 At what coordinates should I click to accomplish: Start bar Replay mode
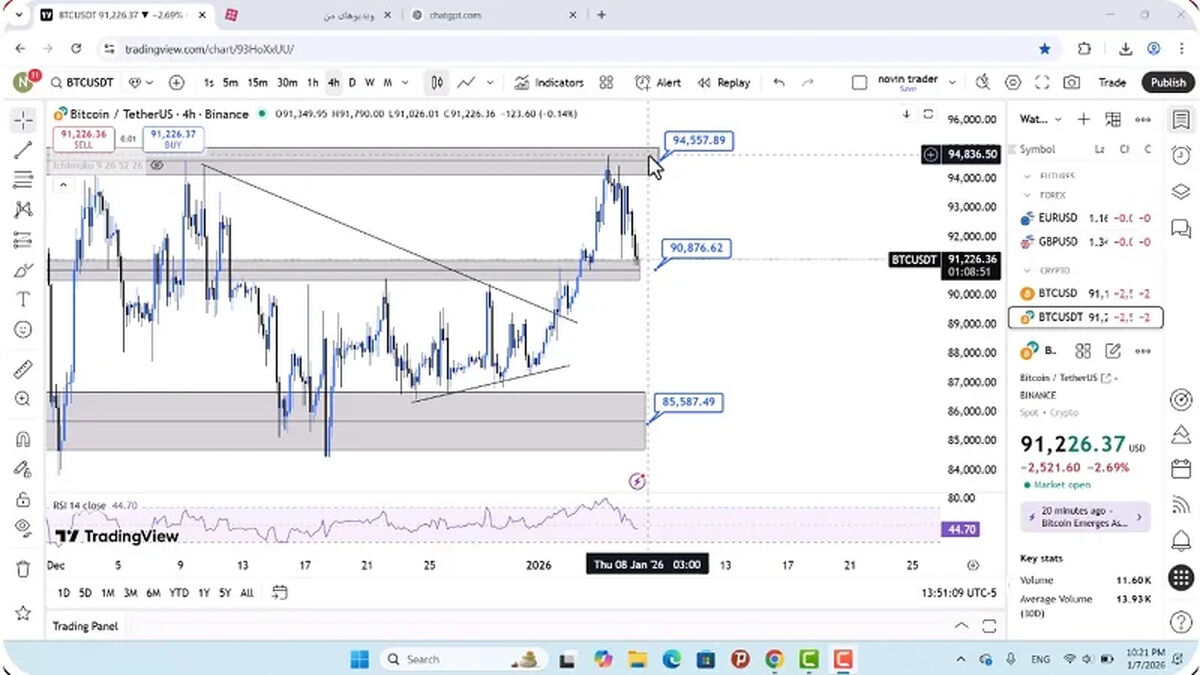(724, 83)
